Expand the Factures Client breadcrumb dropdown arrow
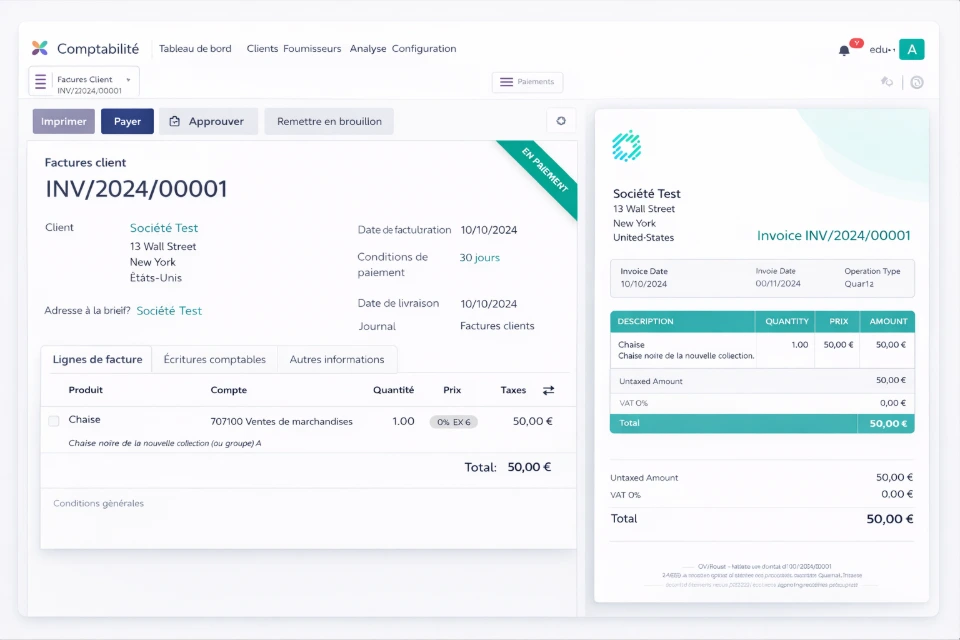 (128, 79)
